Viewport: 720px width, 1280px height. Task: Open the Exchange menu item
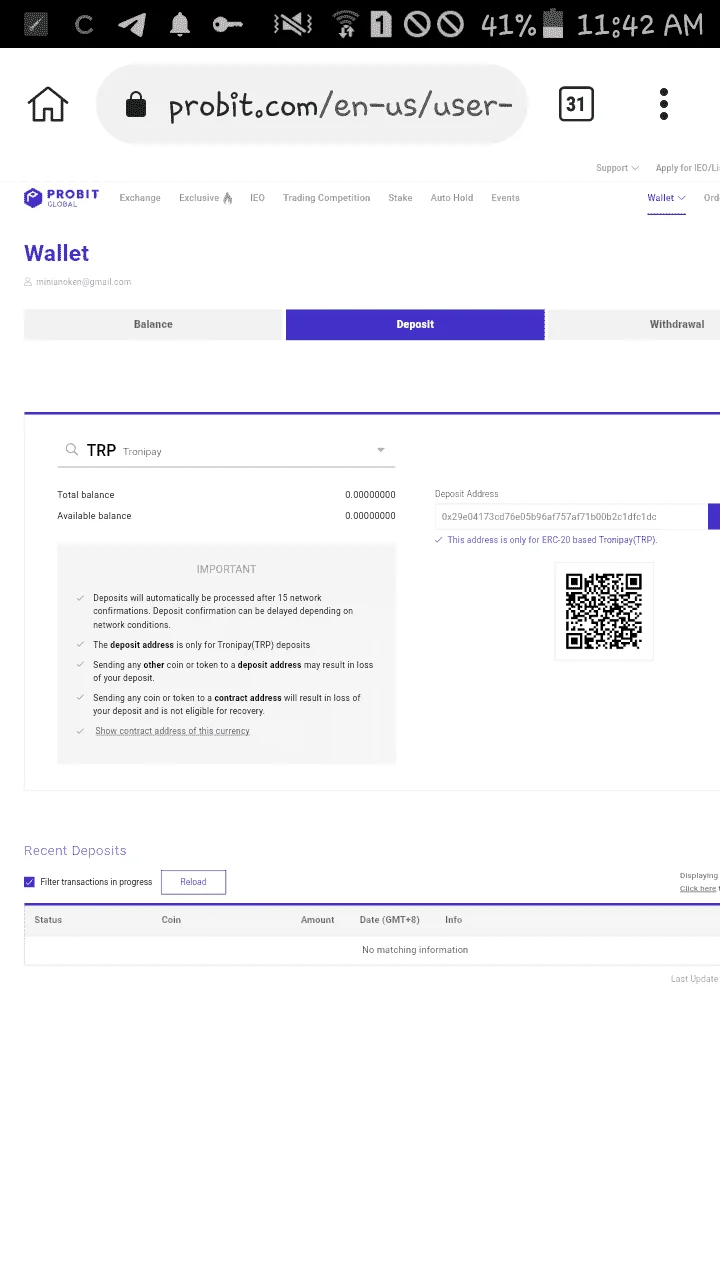(x=140, y=198)
